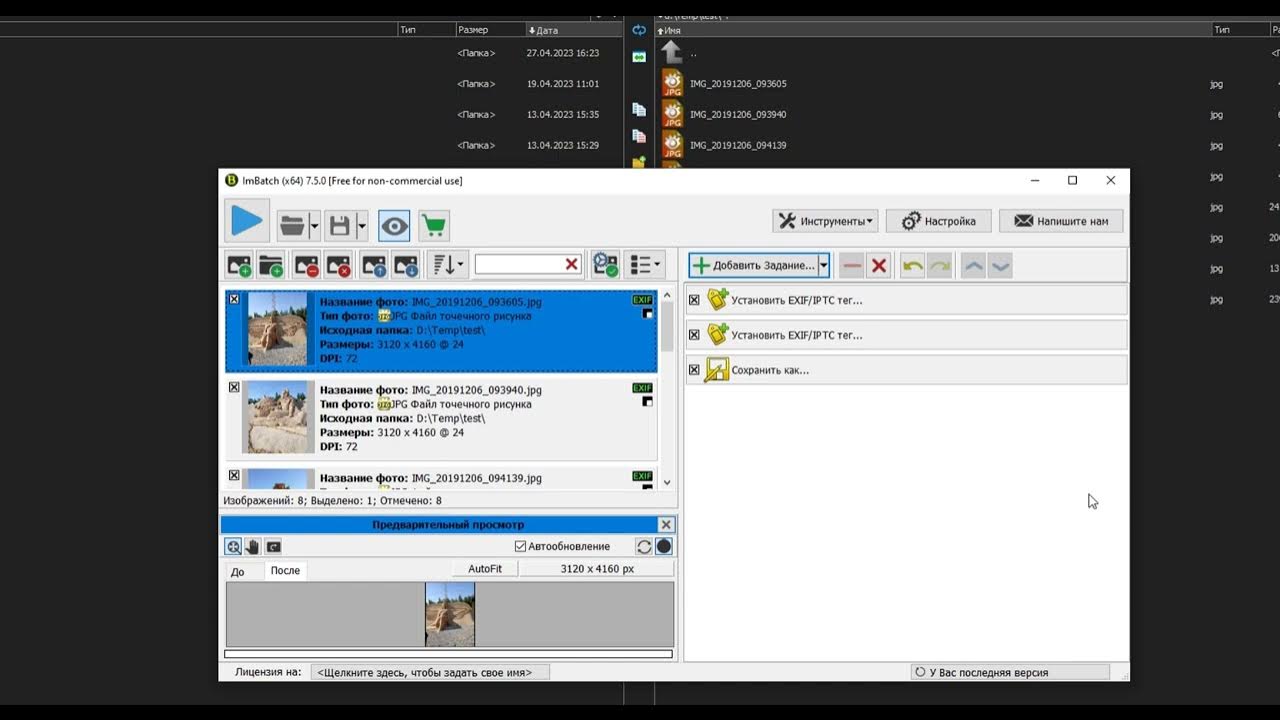Add images using the green plus photo icon
Image resolution: width=1280 pixels, height=720 pixels.
(x=239, y=265)
